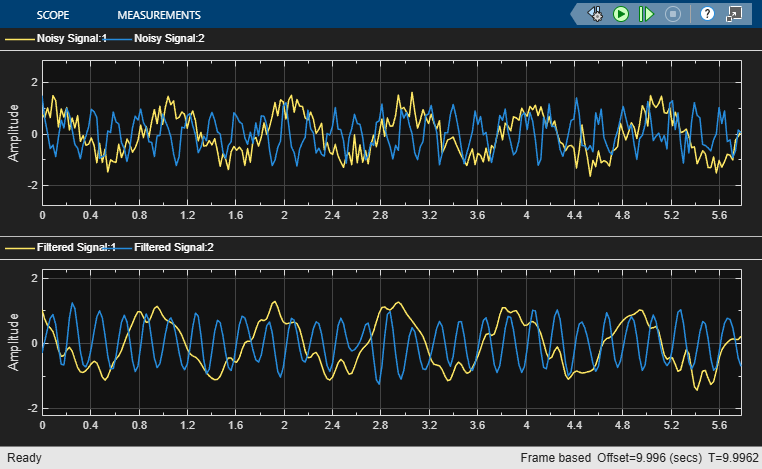Screen dimensions: 762x469
Task: Click the T=9.9962 time readout
Action: click(x=726, y=458)
